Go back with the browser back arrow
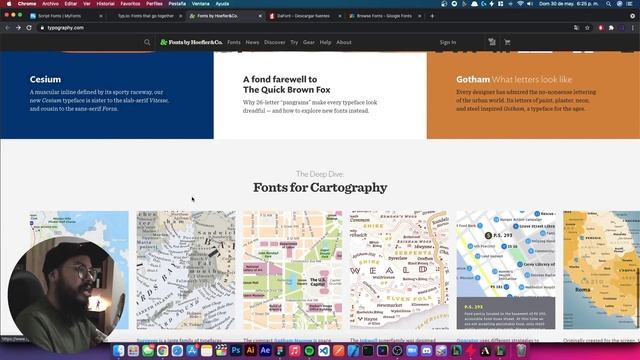Viewport: 640px width, 360px height. click(7, 28)
